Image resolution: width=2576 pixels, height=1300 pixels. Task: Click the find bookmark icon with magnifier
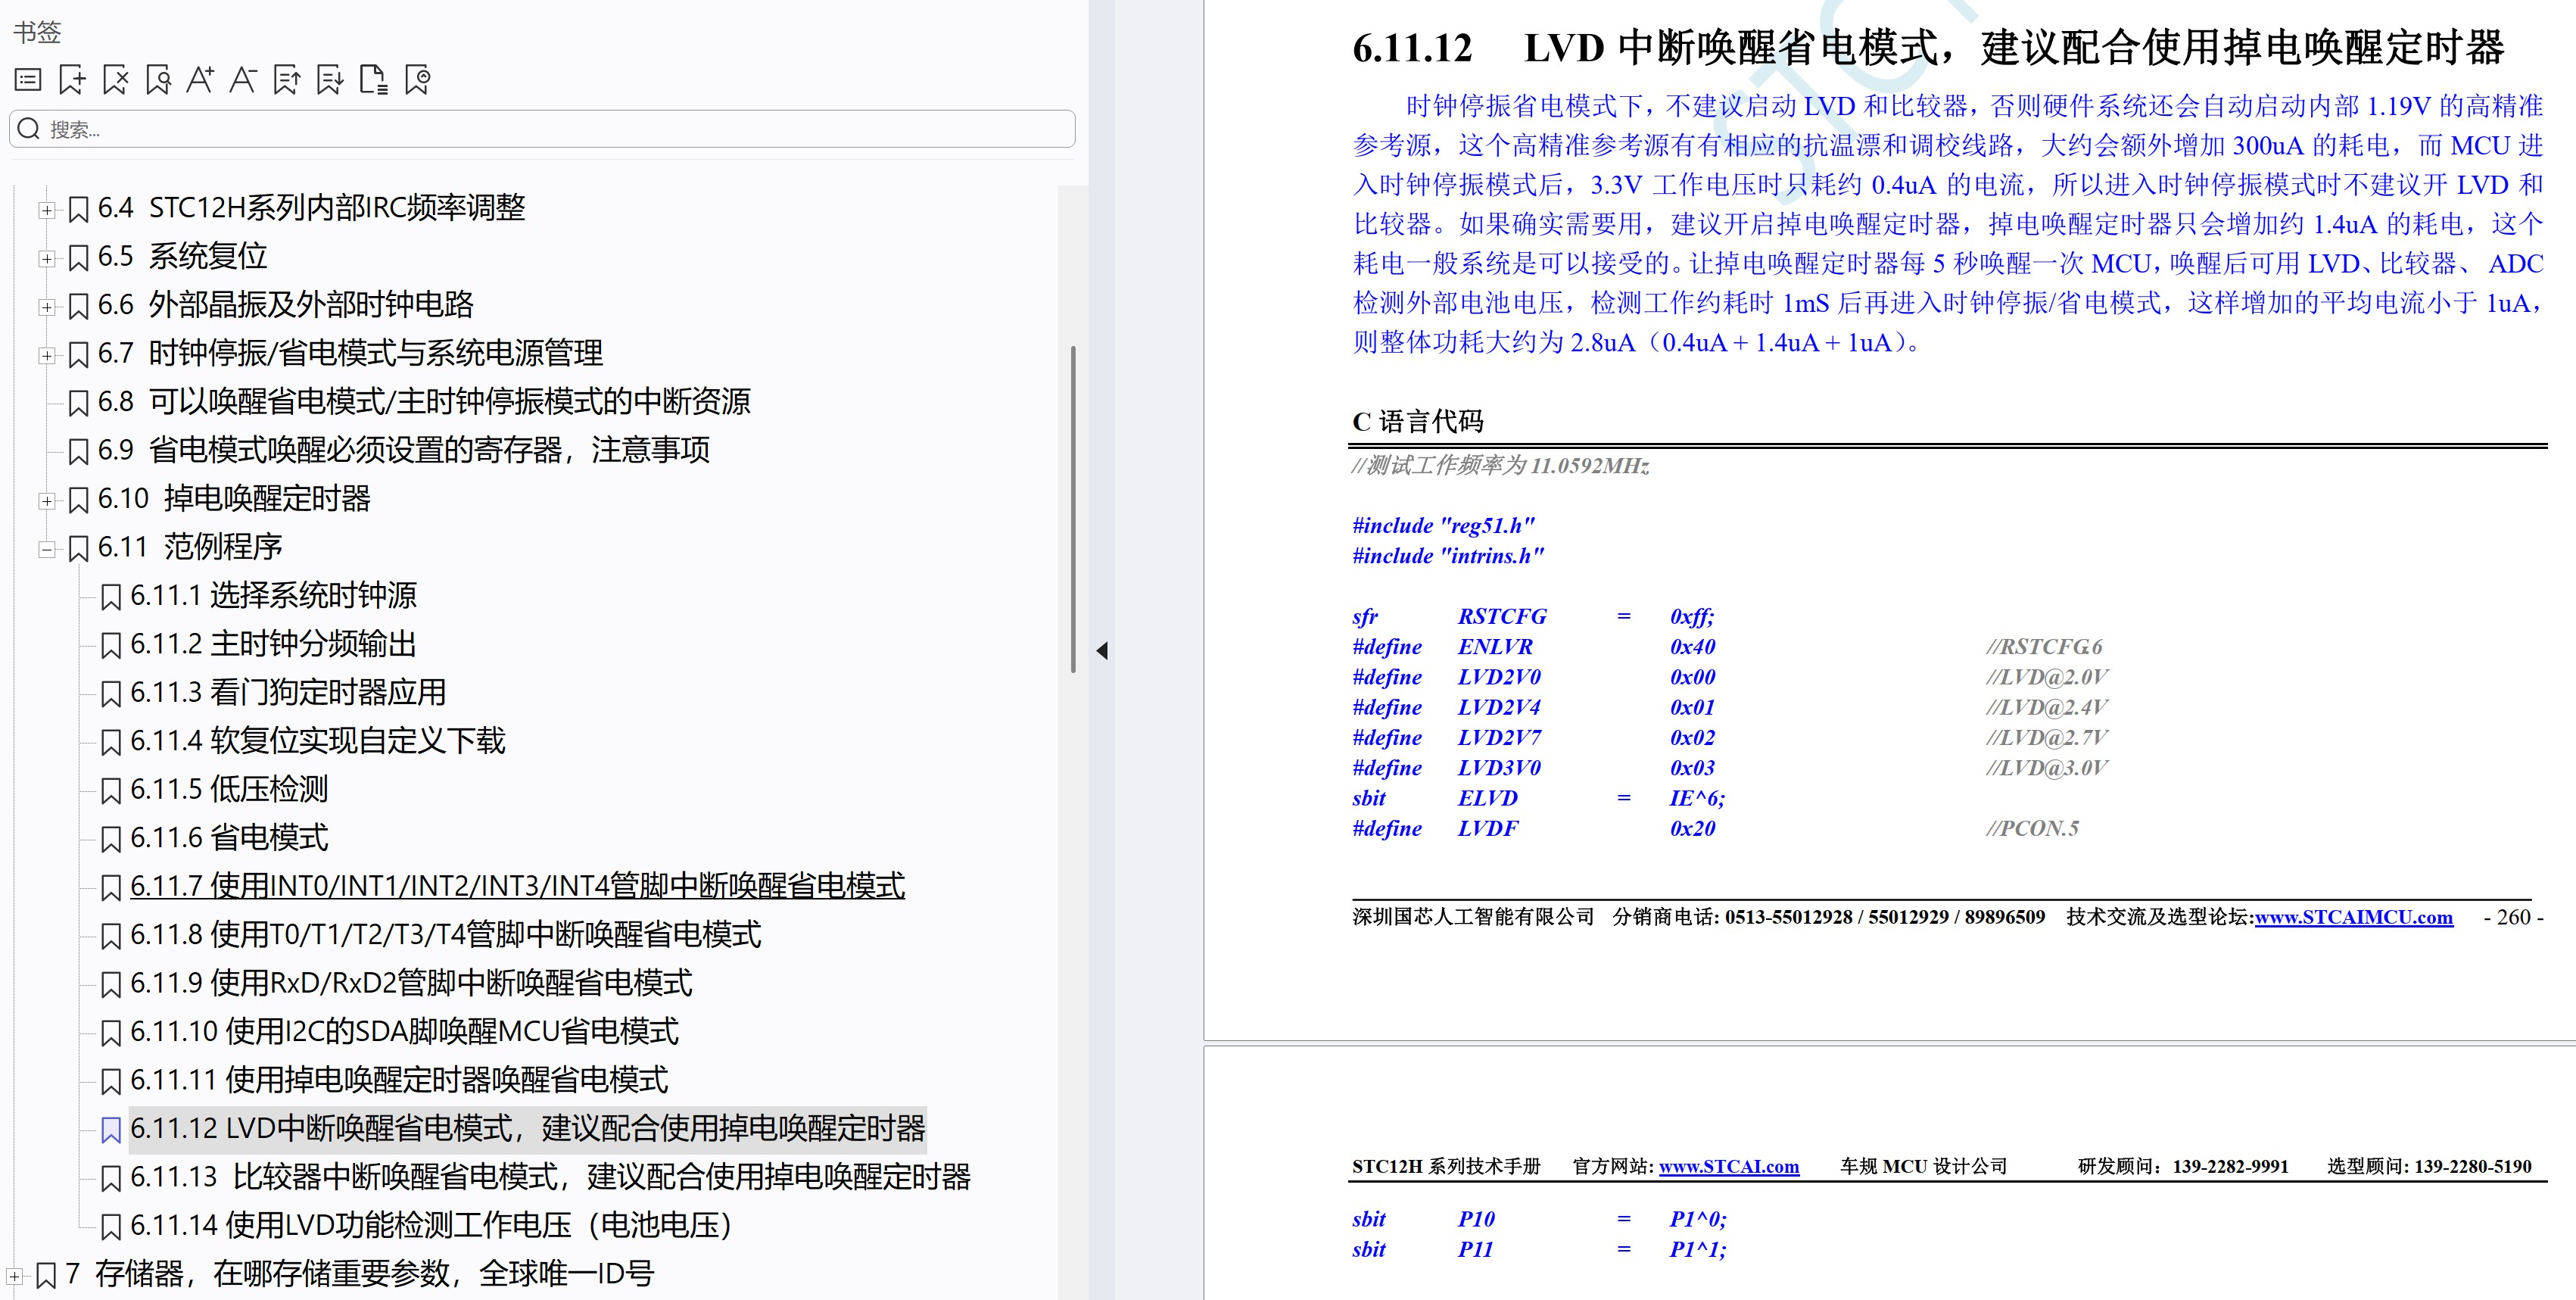pyautogui.click(x=158, y=79)
